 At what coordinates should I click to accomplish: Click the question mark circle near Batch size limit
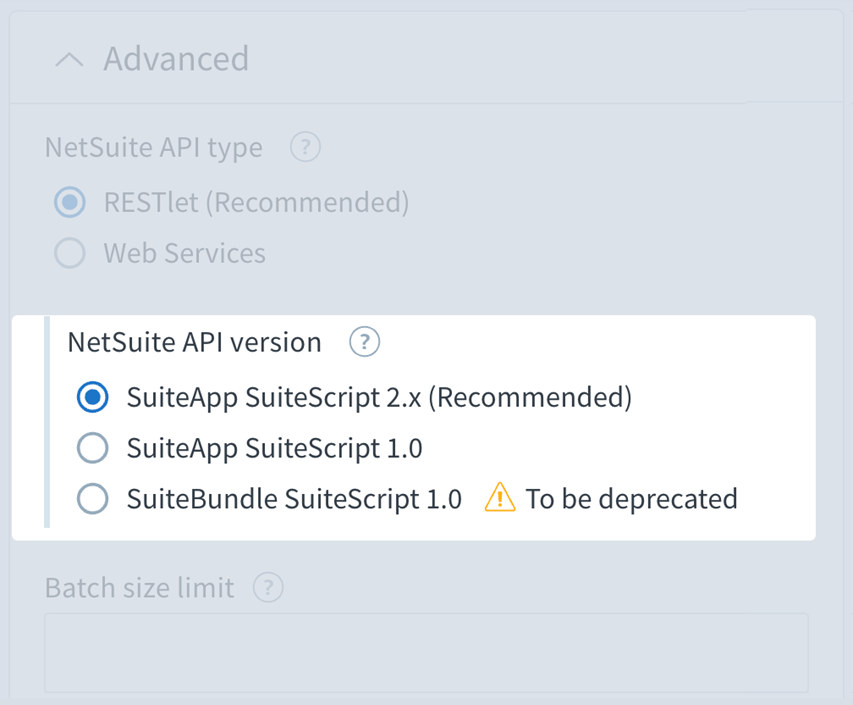point(267,588)
